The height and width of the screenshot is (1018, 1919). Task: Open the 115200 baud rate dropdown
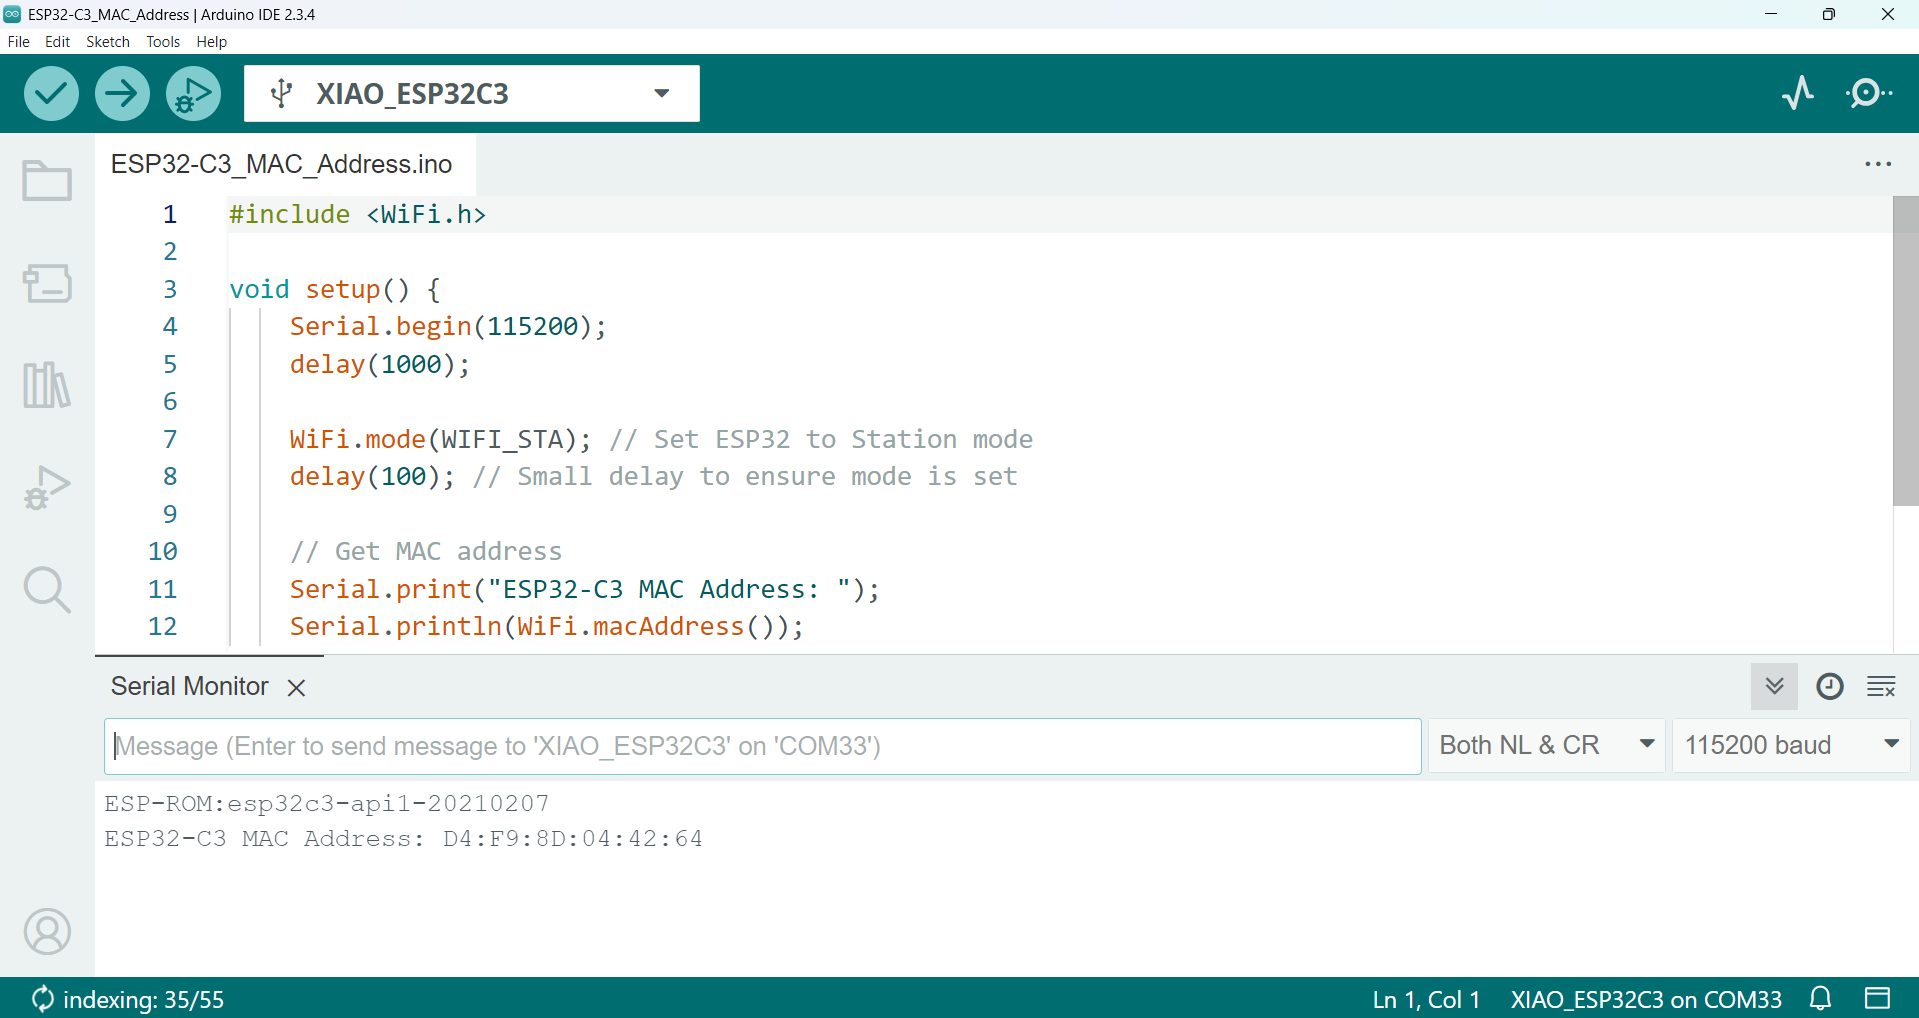(x=1791, y=745)
